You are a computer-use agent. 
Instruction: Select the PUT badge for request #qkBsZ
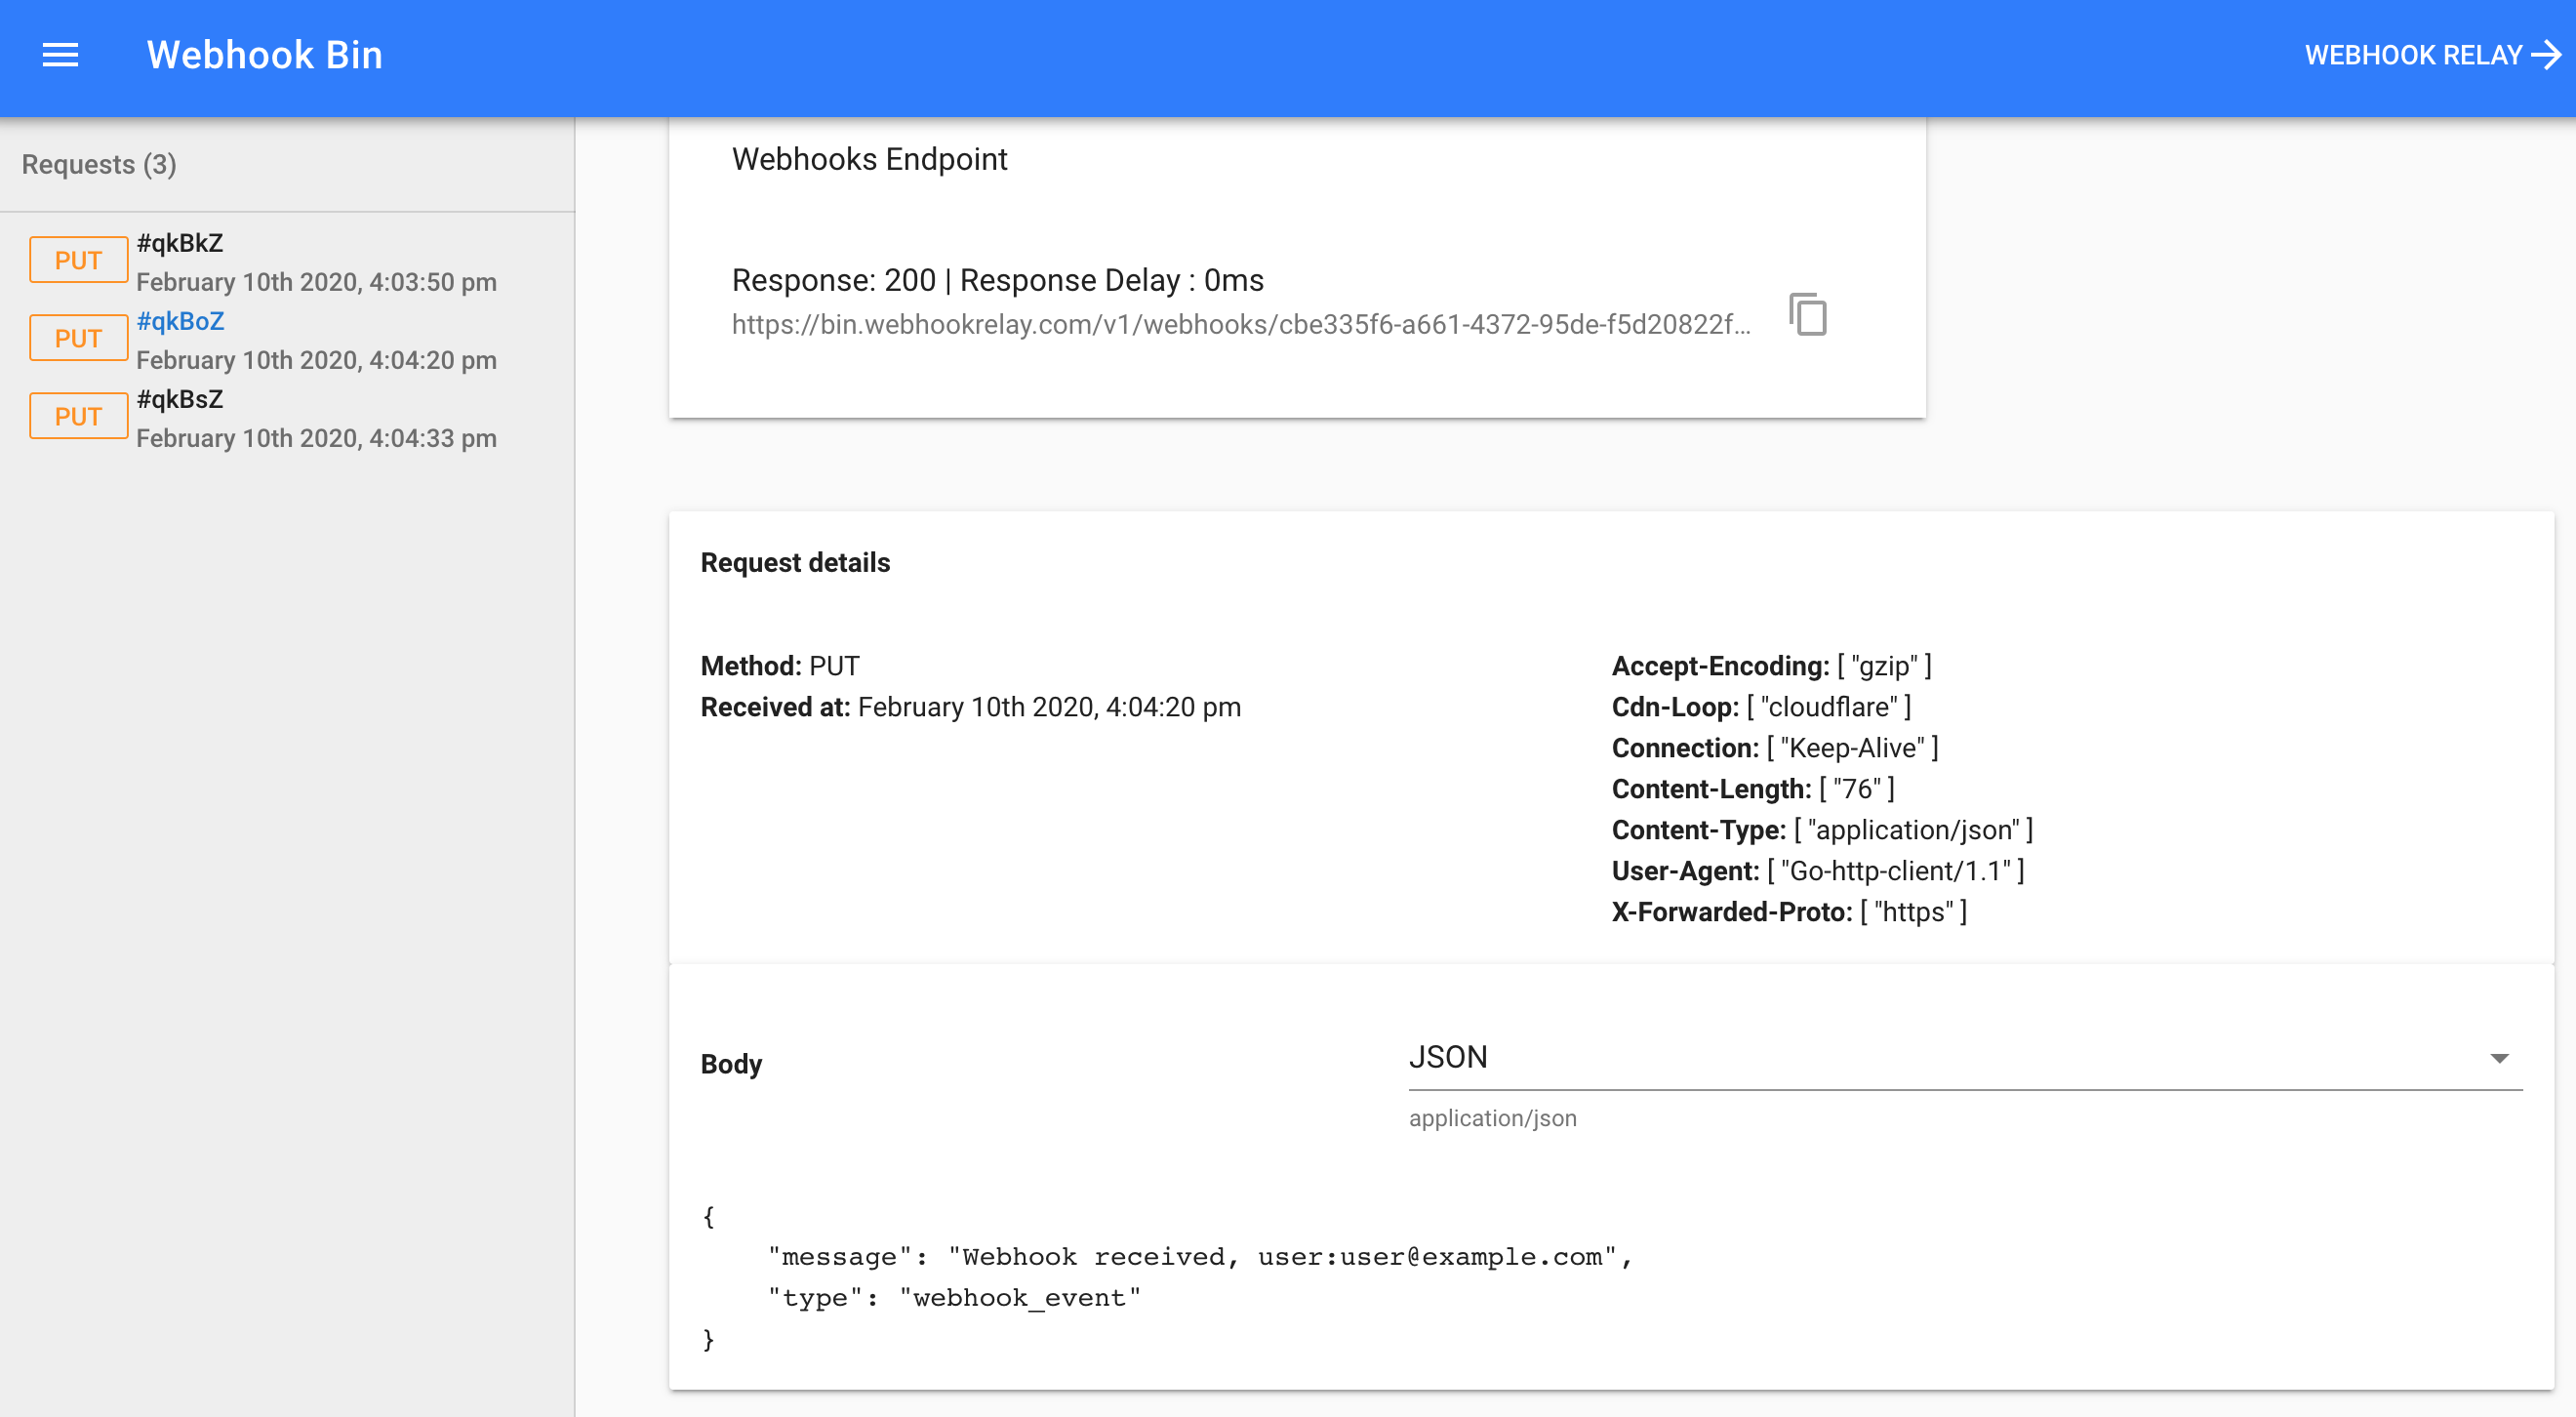tap(78, 415)
